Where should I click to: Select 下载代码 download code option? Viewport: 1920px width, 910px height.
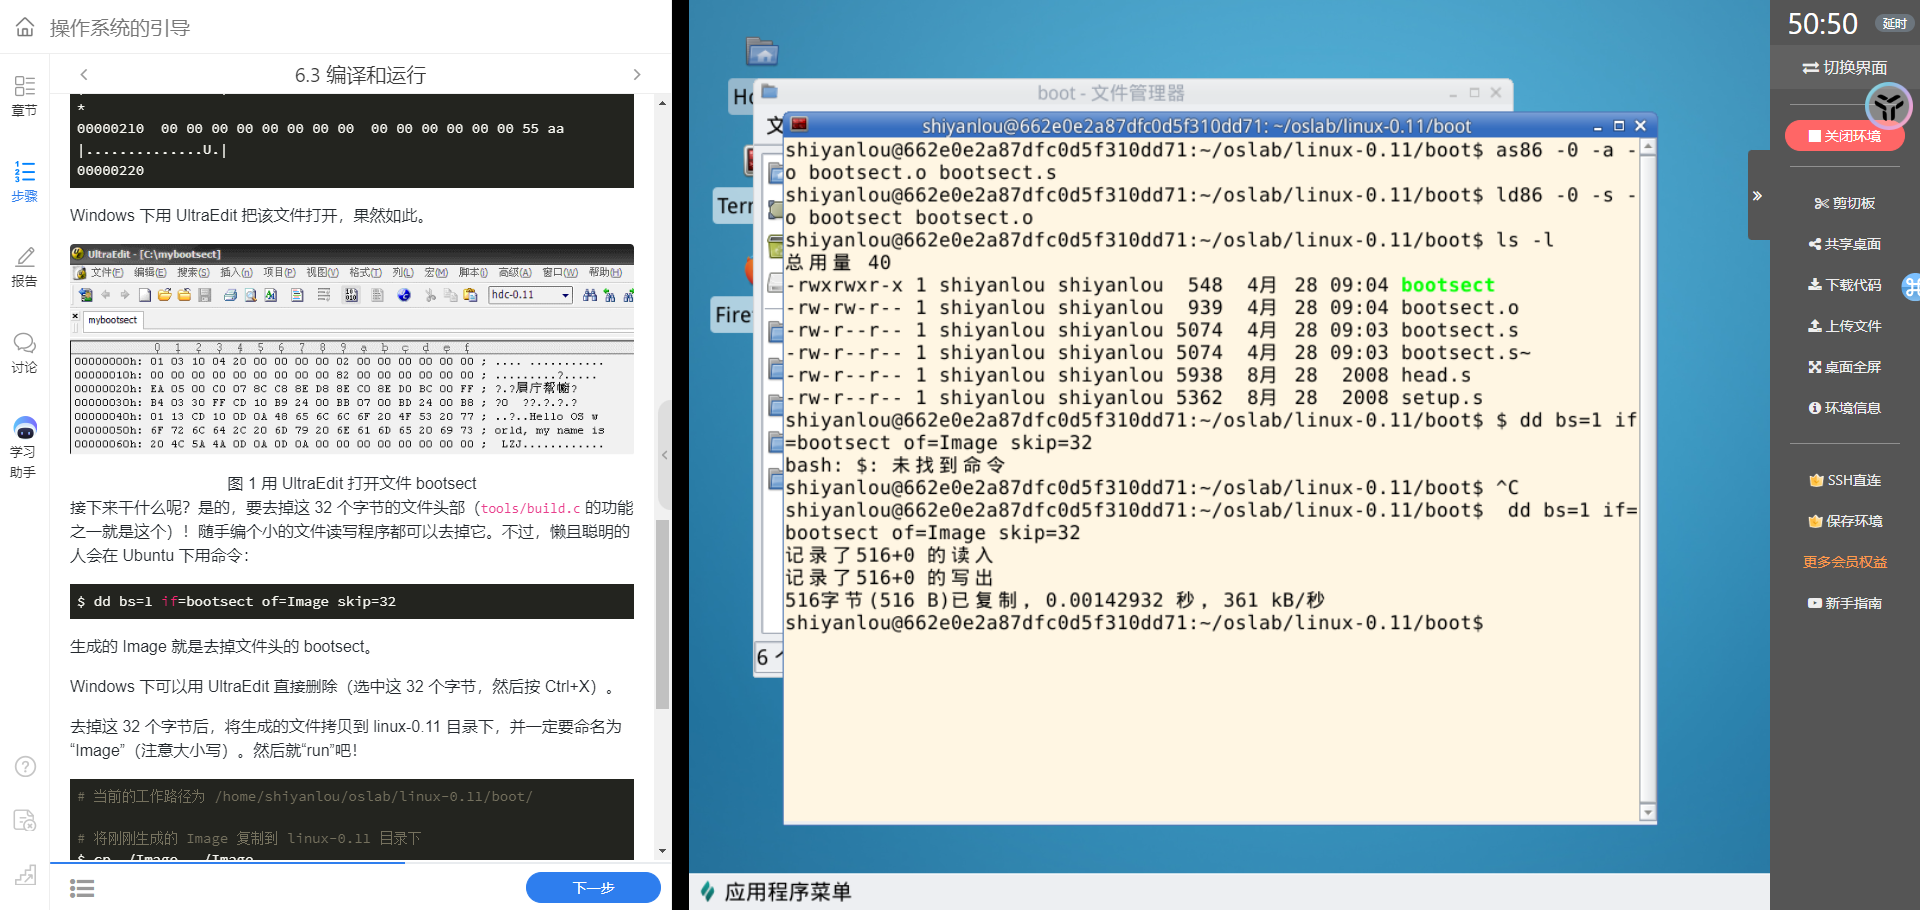[x=1844, y=285]
